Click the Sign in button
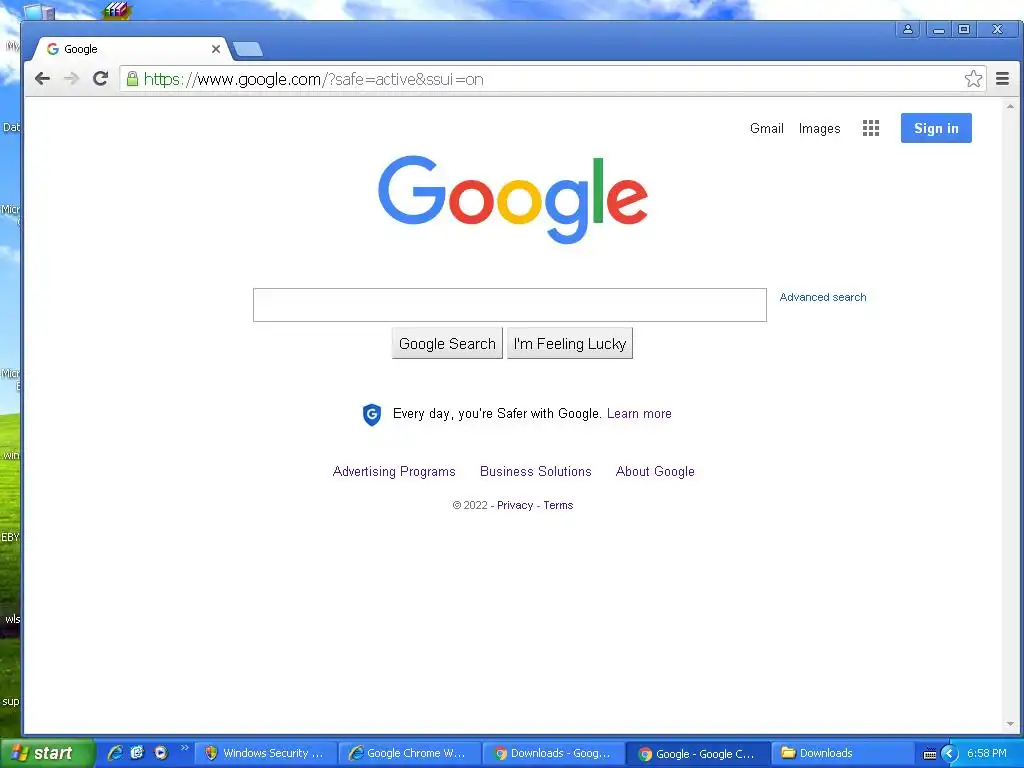1024x768 pixels. 936,128
